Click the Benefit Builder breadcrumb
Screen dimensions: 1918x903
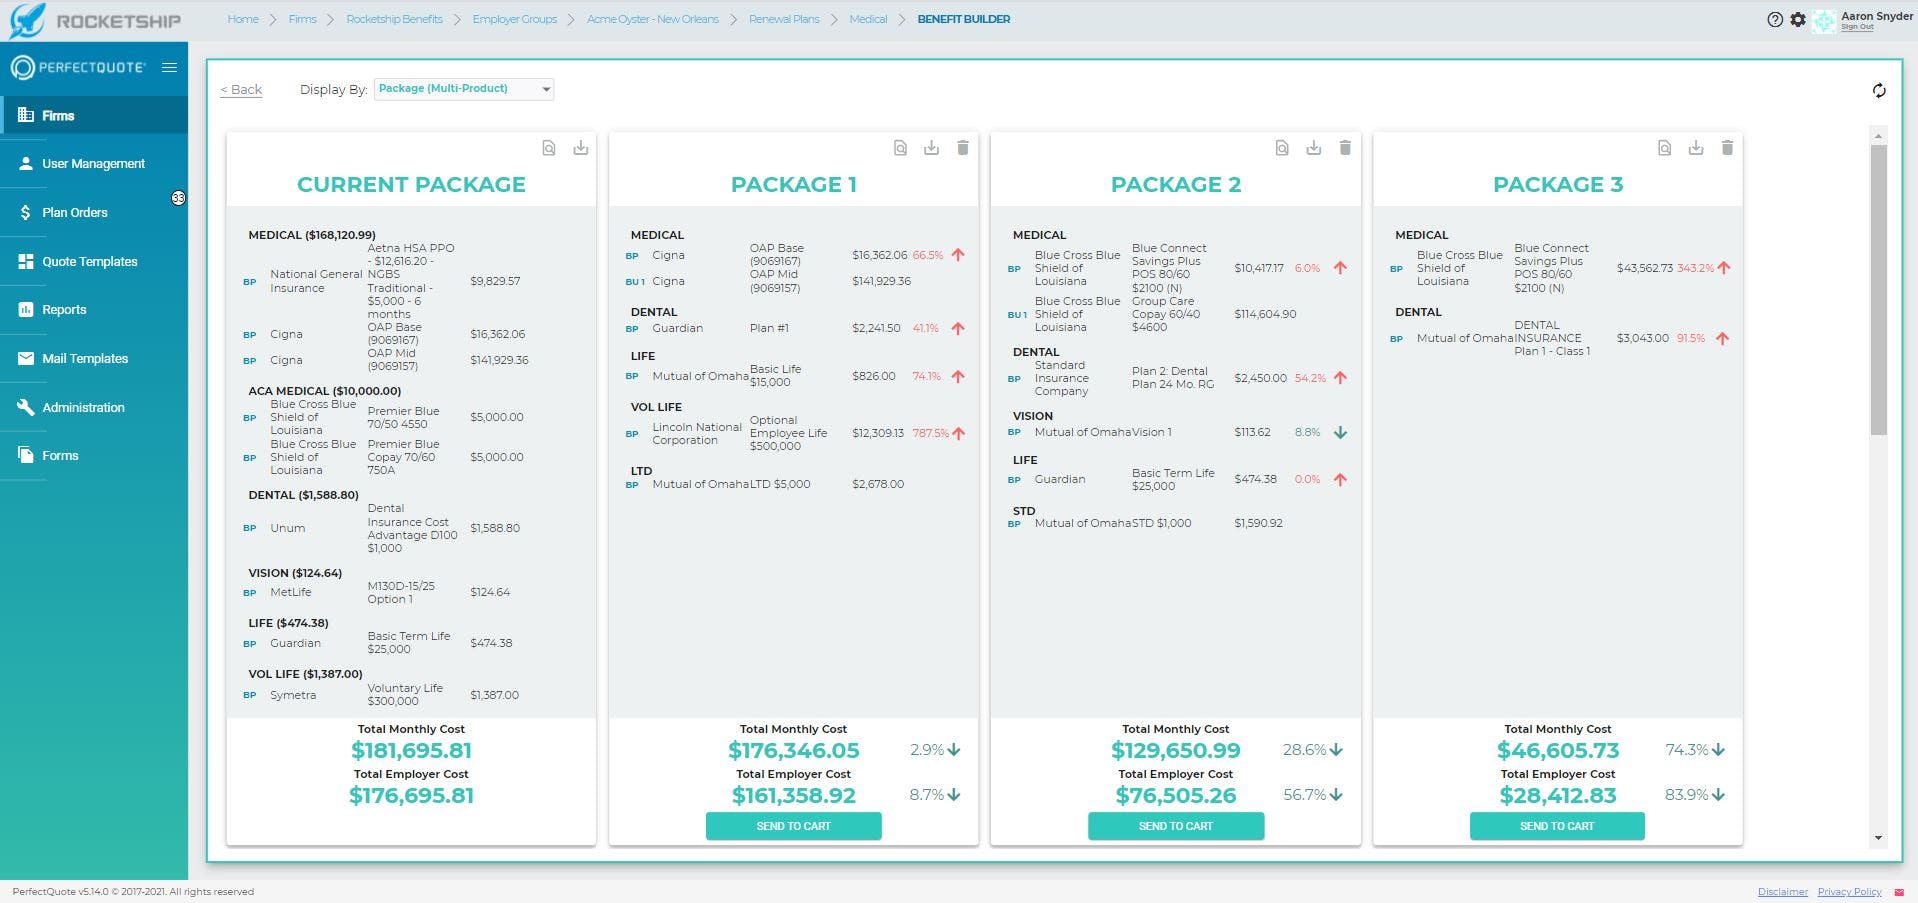click(964, 19)
